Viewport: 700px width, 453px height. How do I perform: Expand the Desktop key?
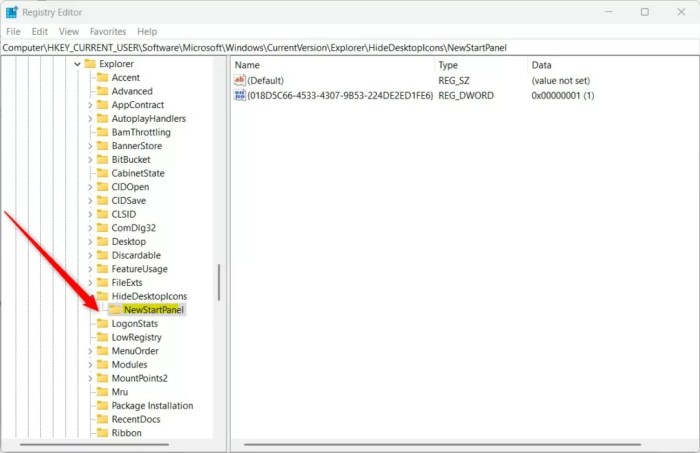pyautogui.click(x=90, y=242)
